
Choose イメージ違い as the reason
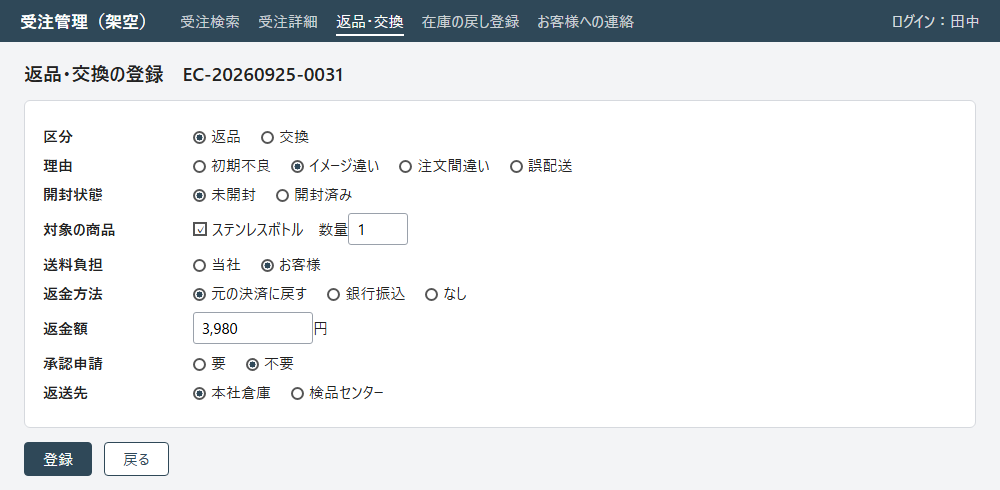tap(297, 167)
